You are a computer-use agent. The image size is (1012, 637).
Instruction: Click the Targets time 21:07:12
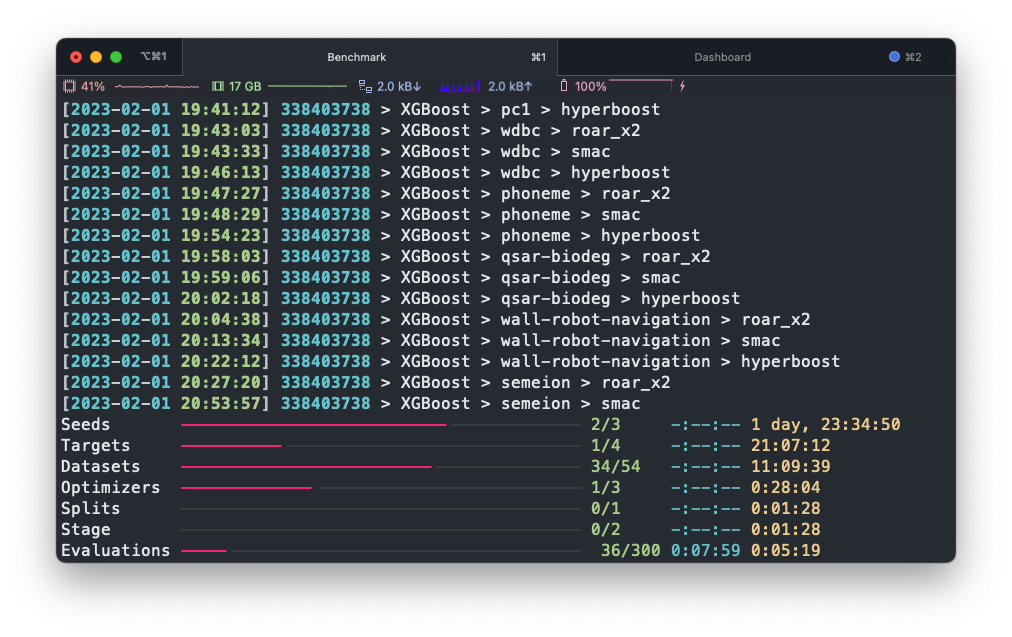791,445
